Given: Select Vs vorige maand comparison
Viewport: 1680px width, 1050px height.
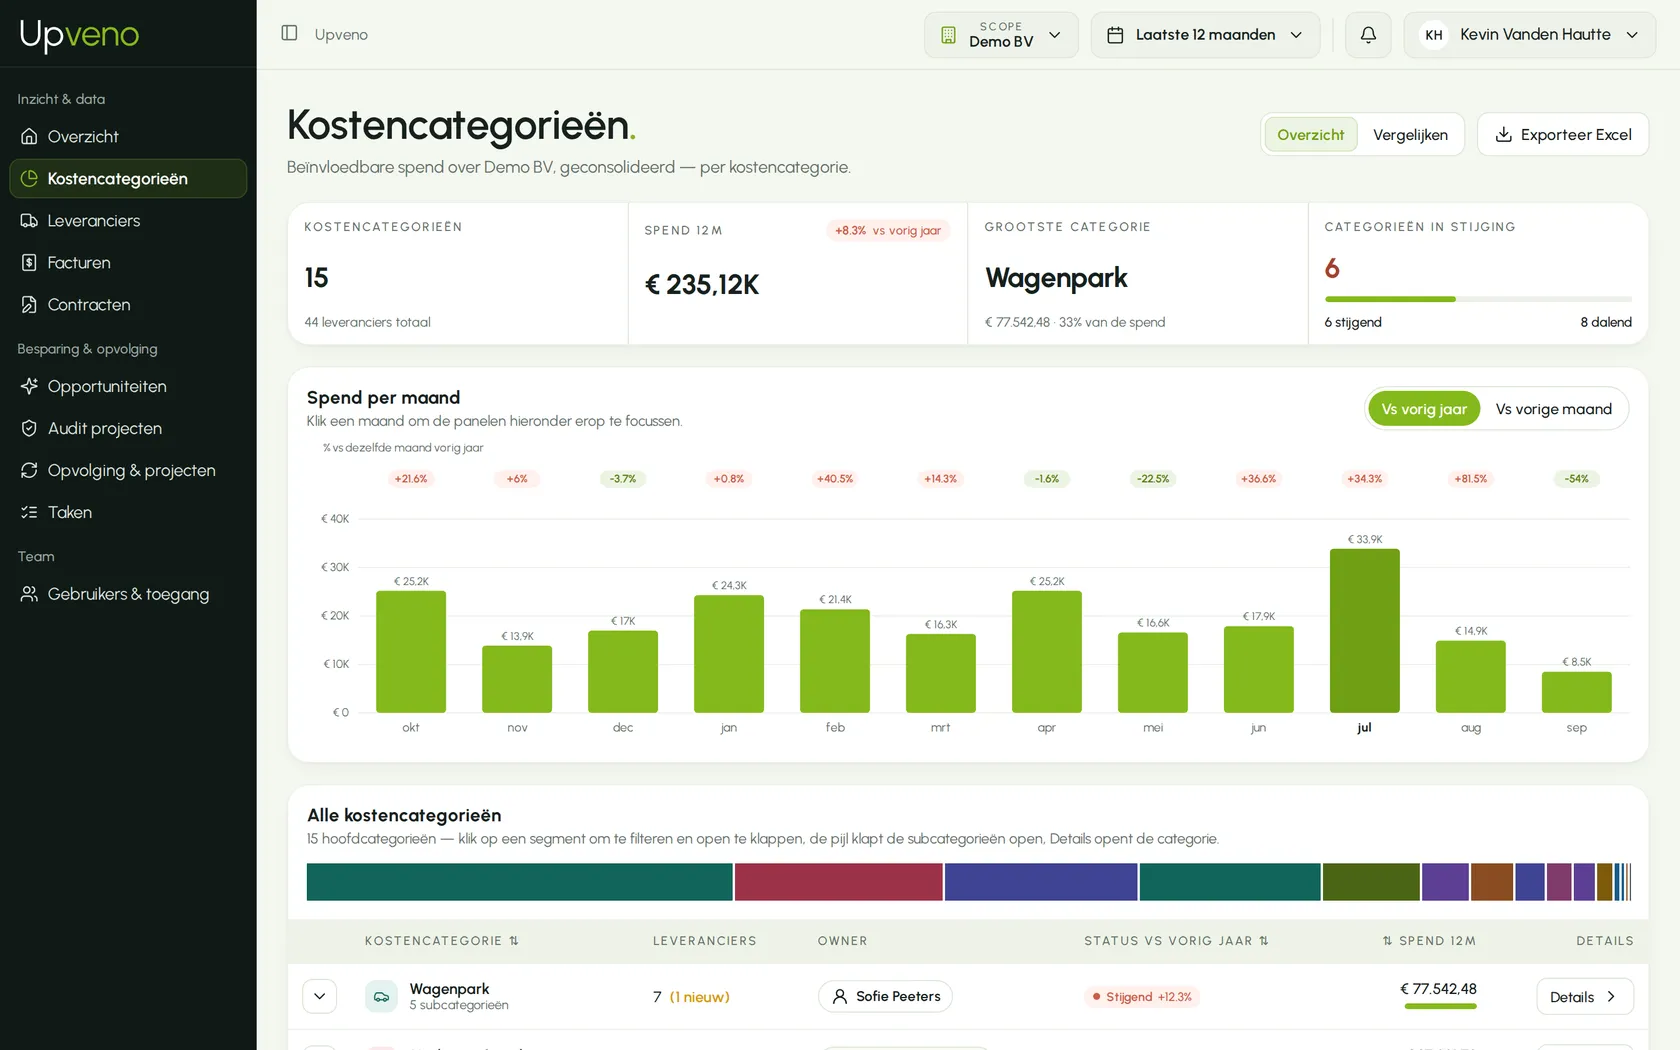Looking at the screenshot, I should point(1553,409).
